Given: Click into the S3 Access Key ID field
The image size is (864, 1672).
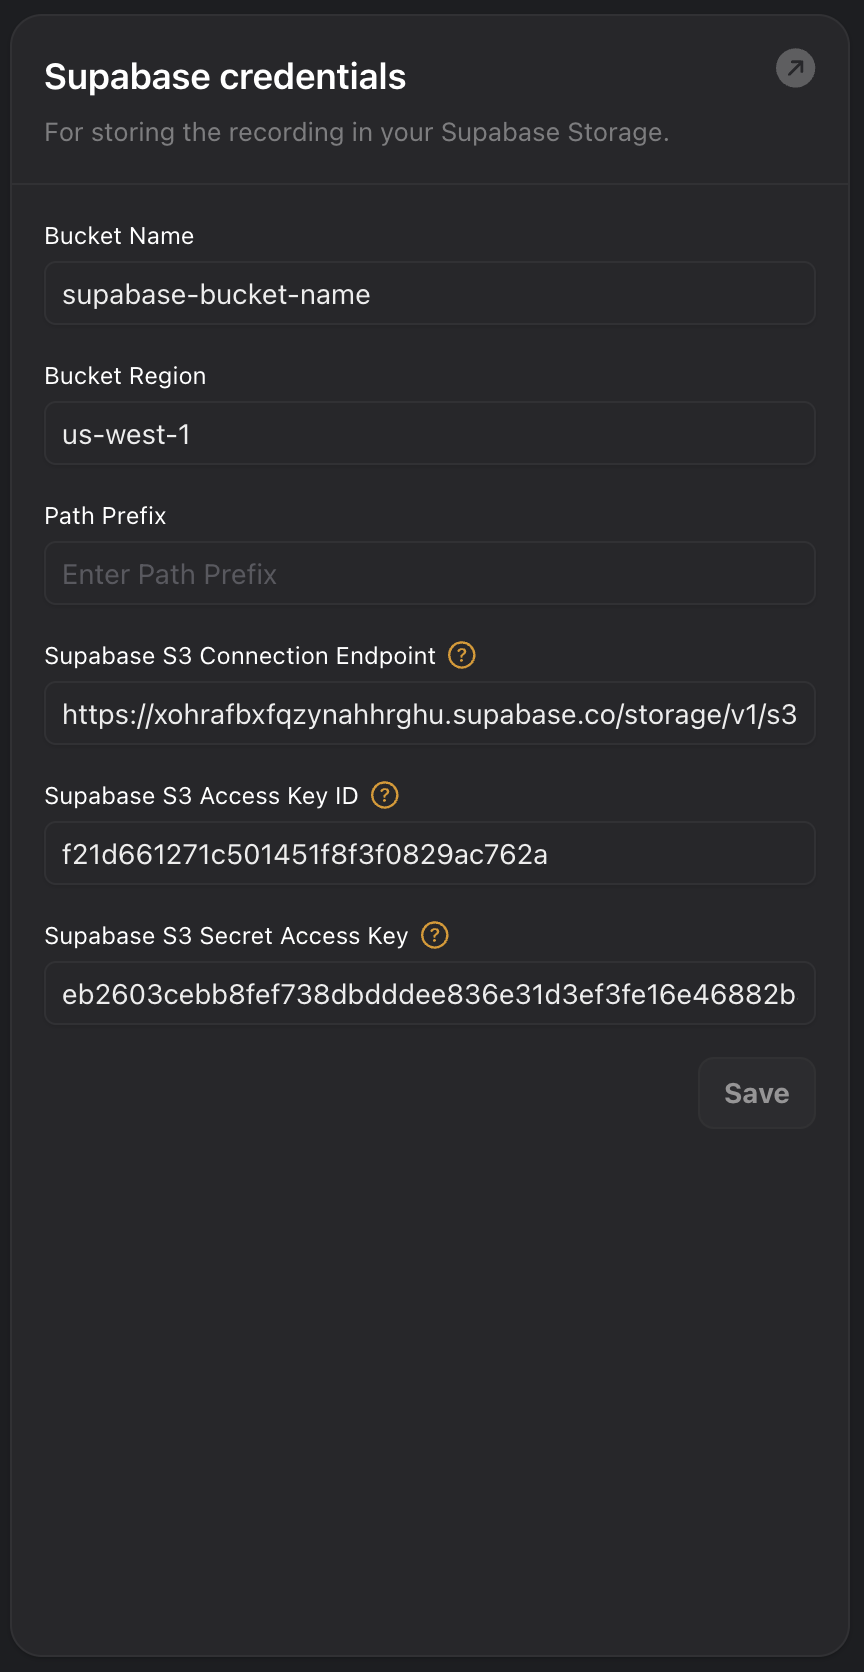Looking at the screenshot, I should [x=429, y=854].
